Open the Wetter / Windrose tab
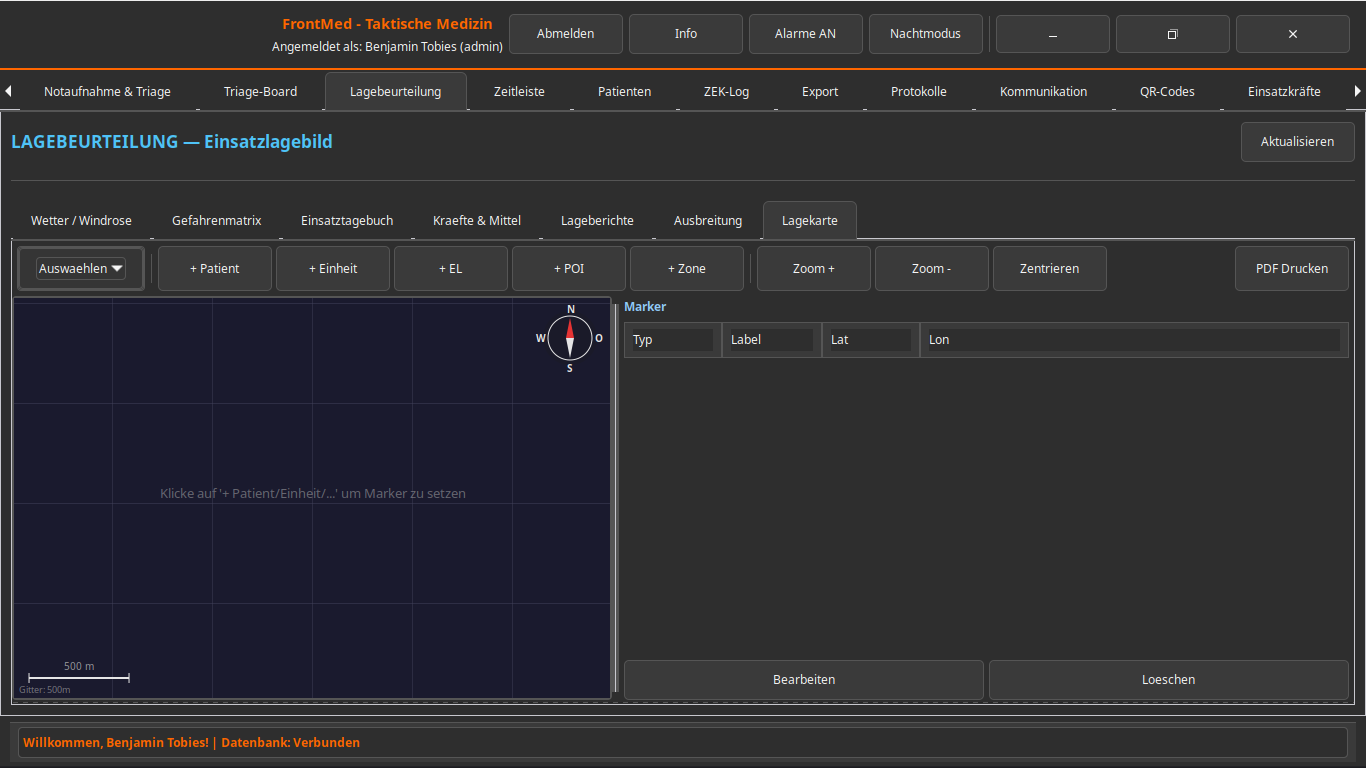The image size is (1366, 768). [81, 220]
